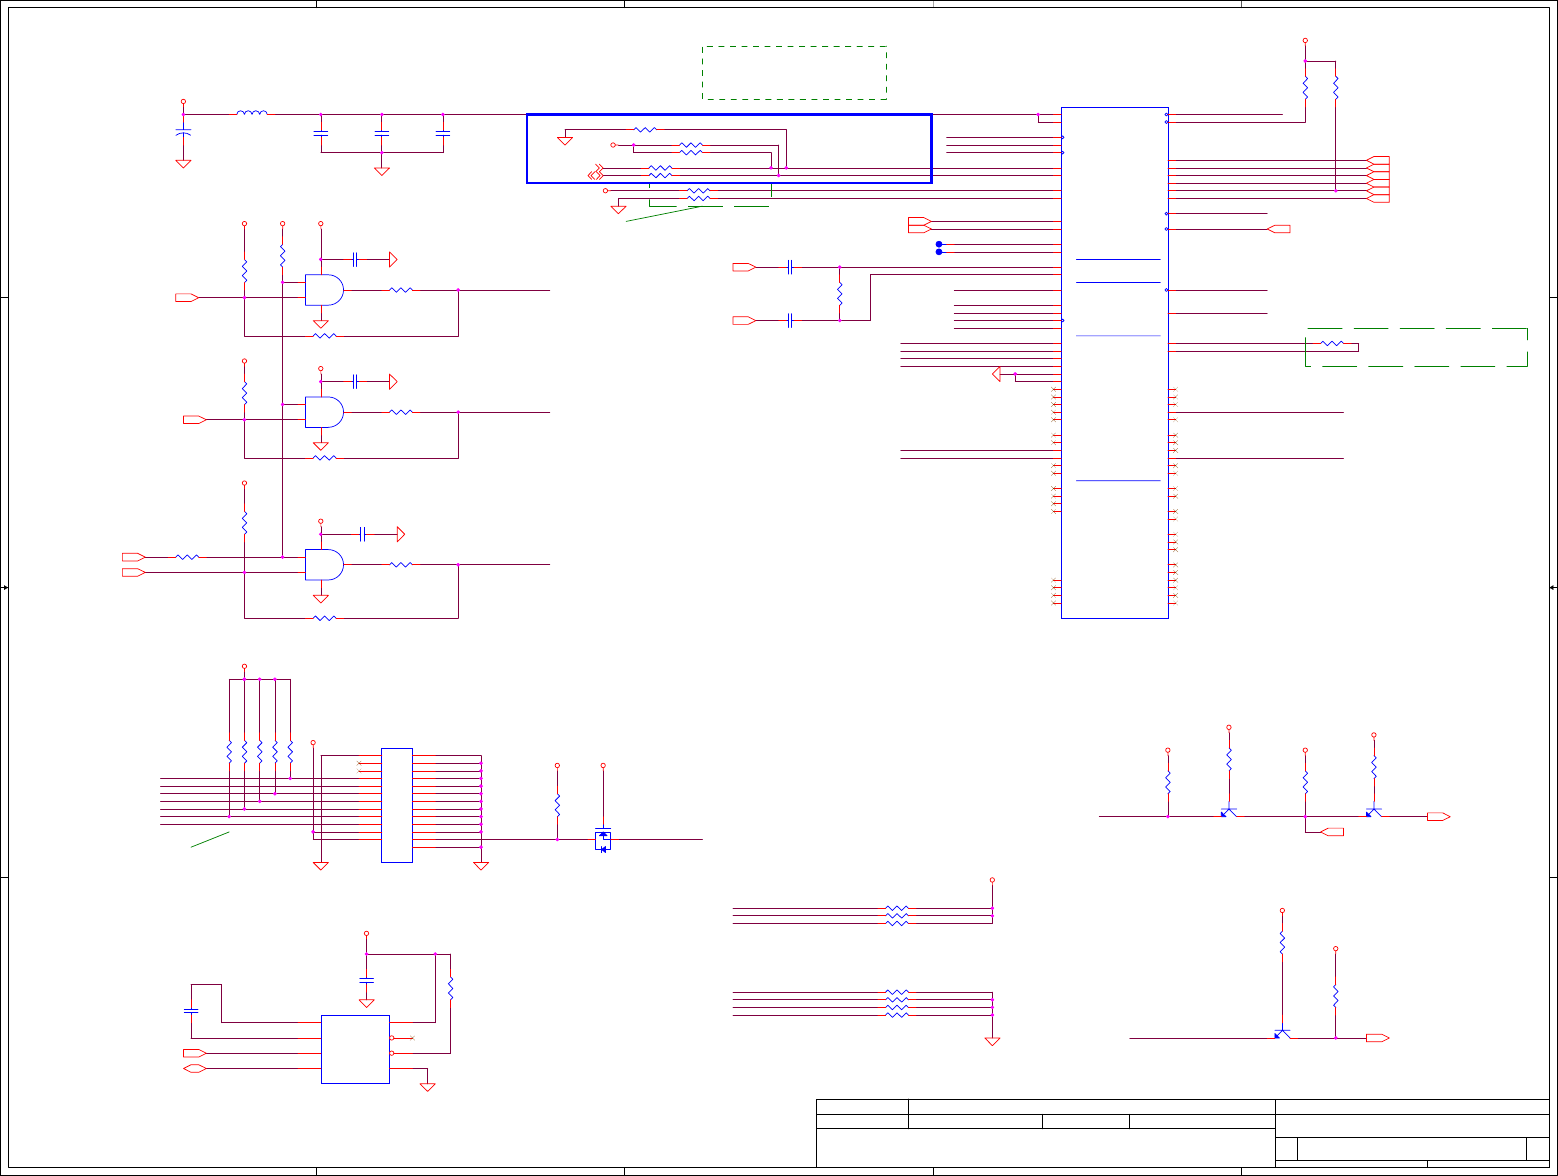Image resolution: width=1558 pixels, height=1176 pixels.
Task: Select the middle AND gate symbol
Action: tap(324, 412)
